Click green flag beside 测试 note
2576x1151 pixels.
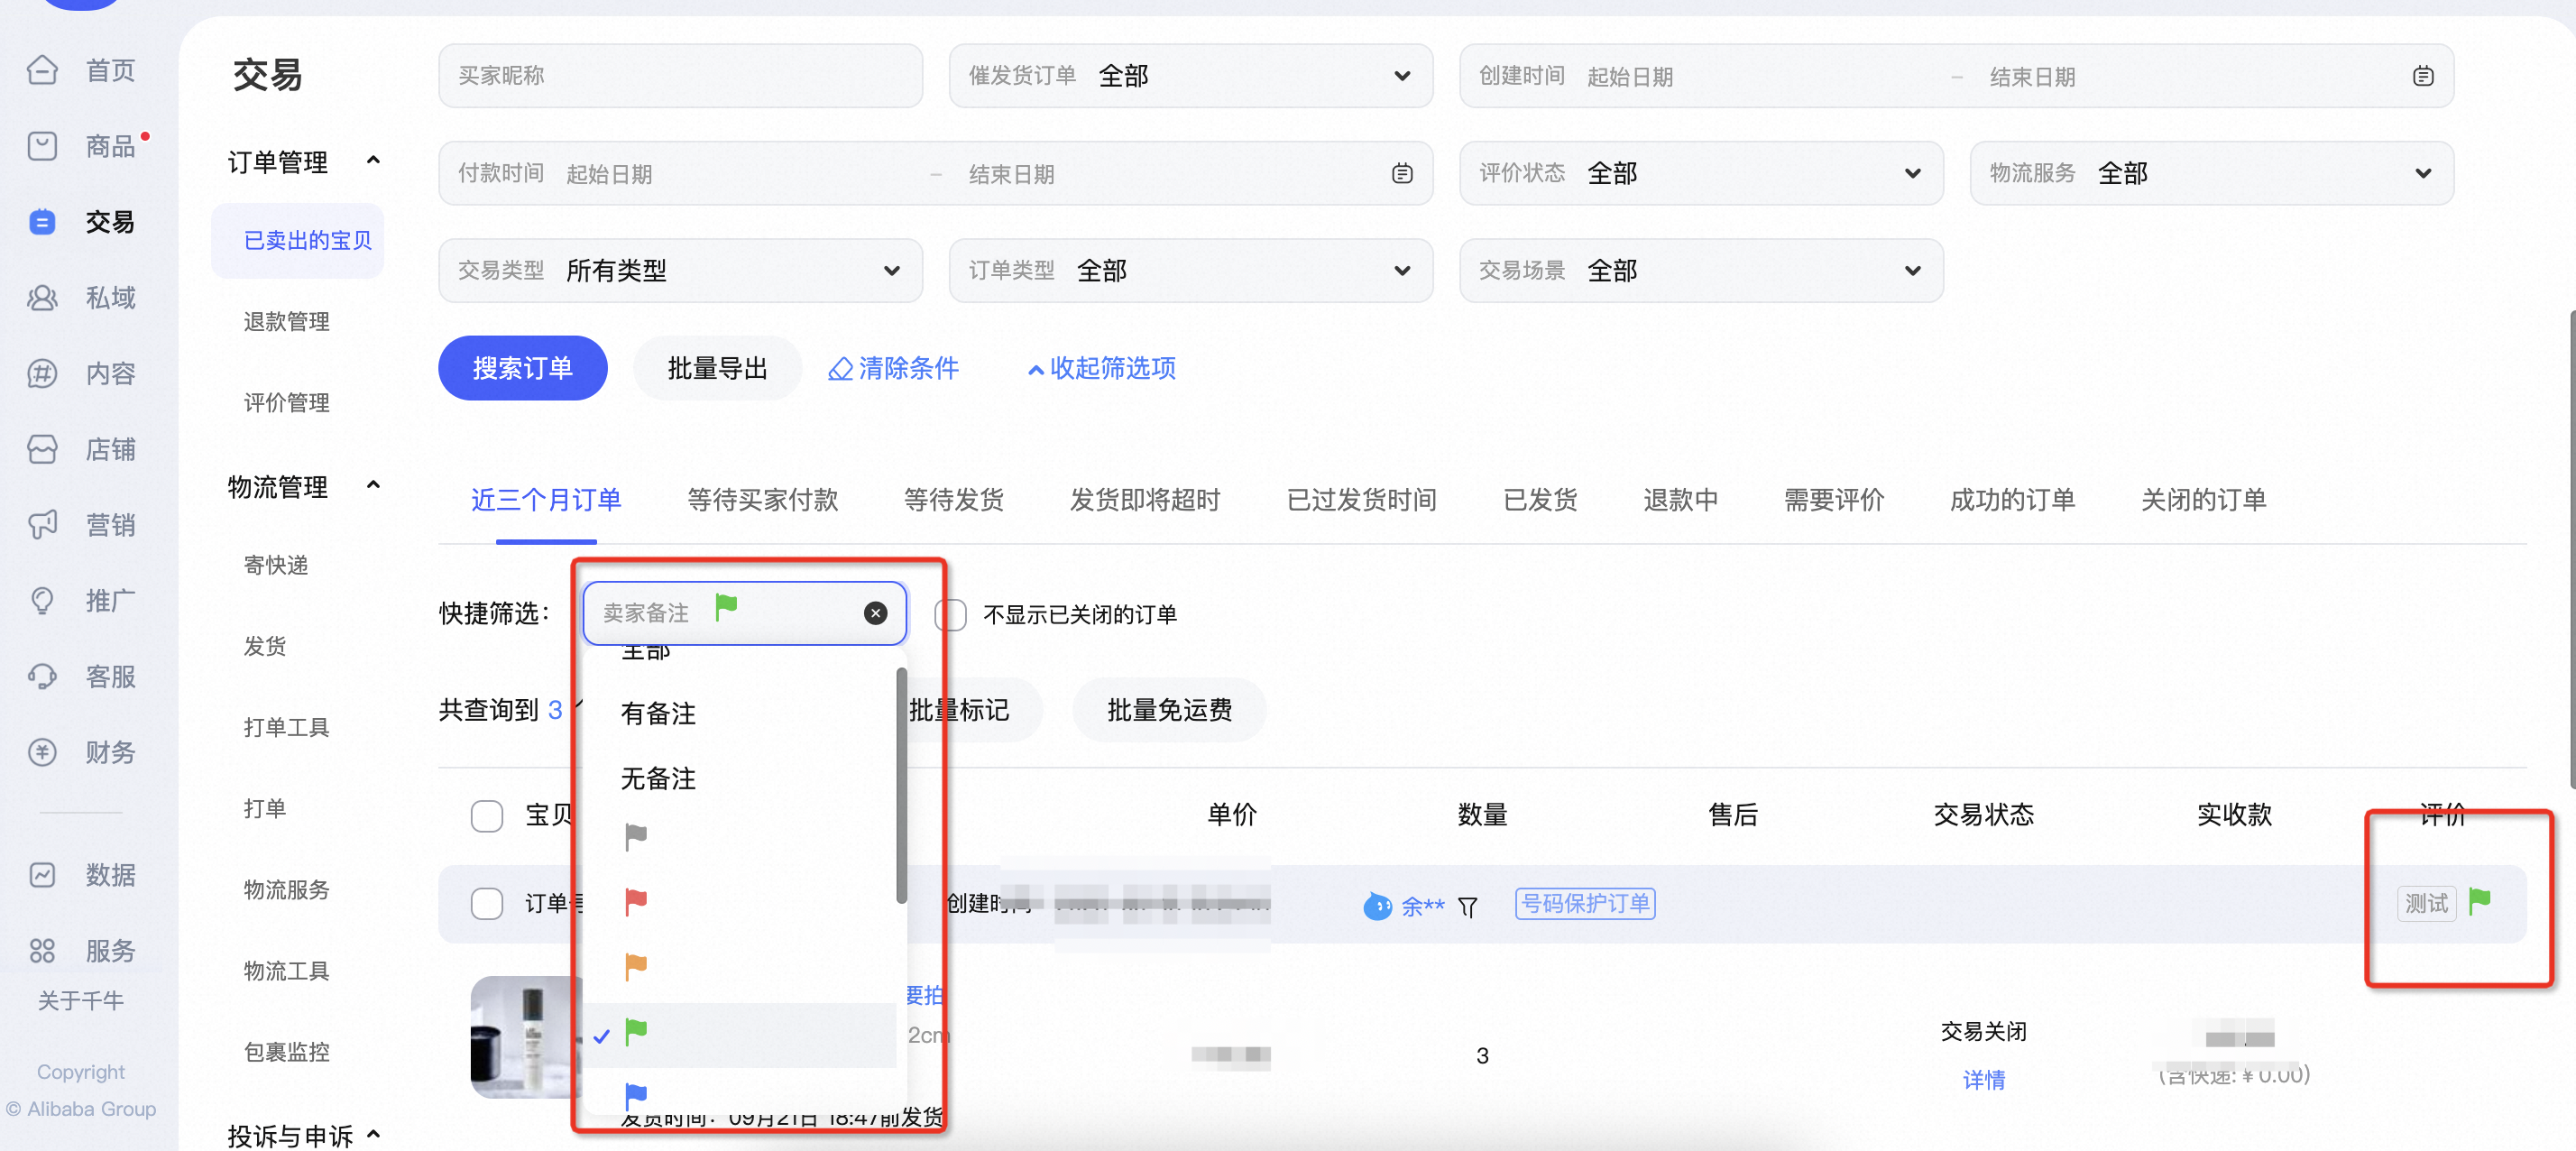pos(2479,902)
